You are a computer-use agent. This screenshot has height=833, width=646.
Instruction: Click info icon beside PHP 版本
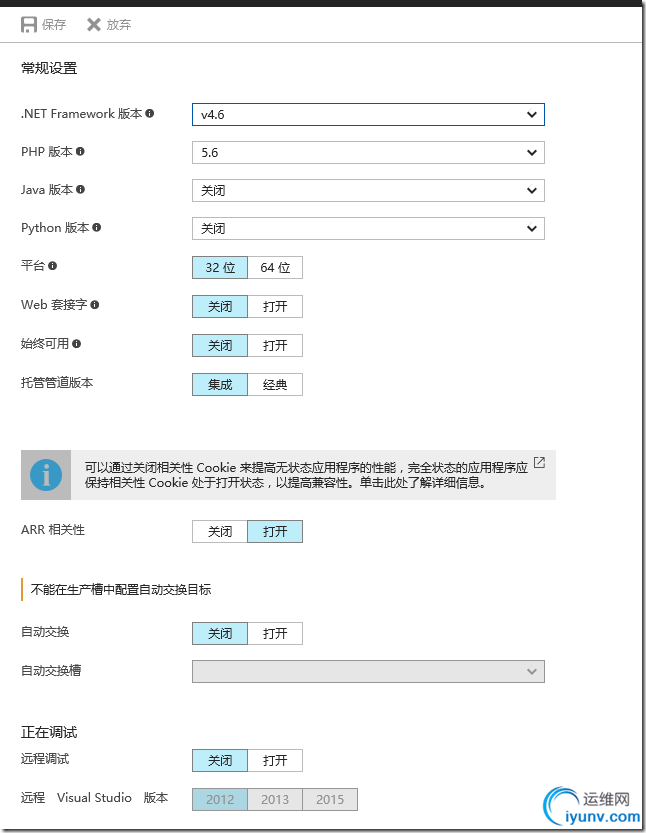80,151
